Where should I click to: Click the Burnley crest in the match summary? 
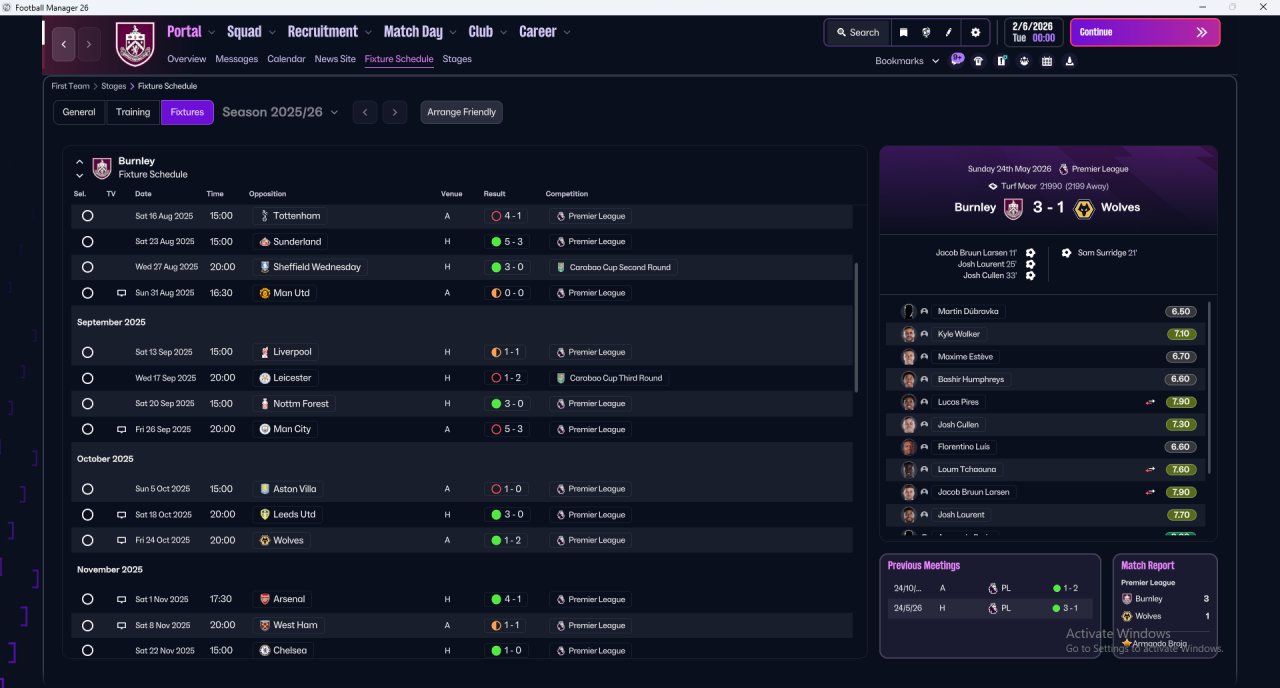pyautogui.click(x=1013, y=208)
